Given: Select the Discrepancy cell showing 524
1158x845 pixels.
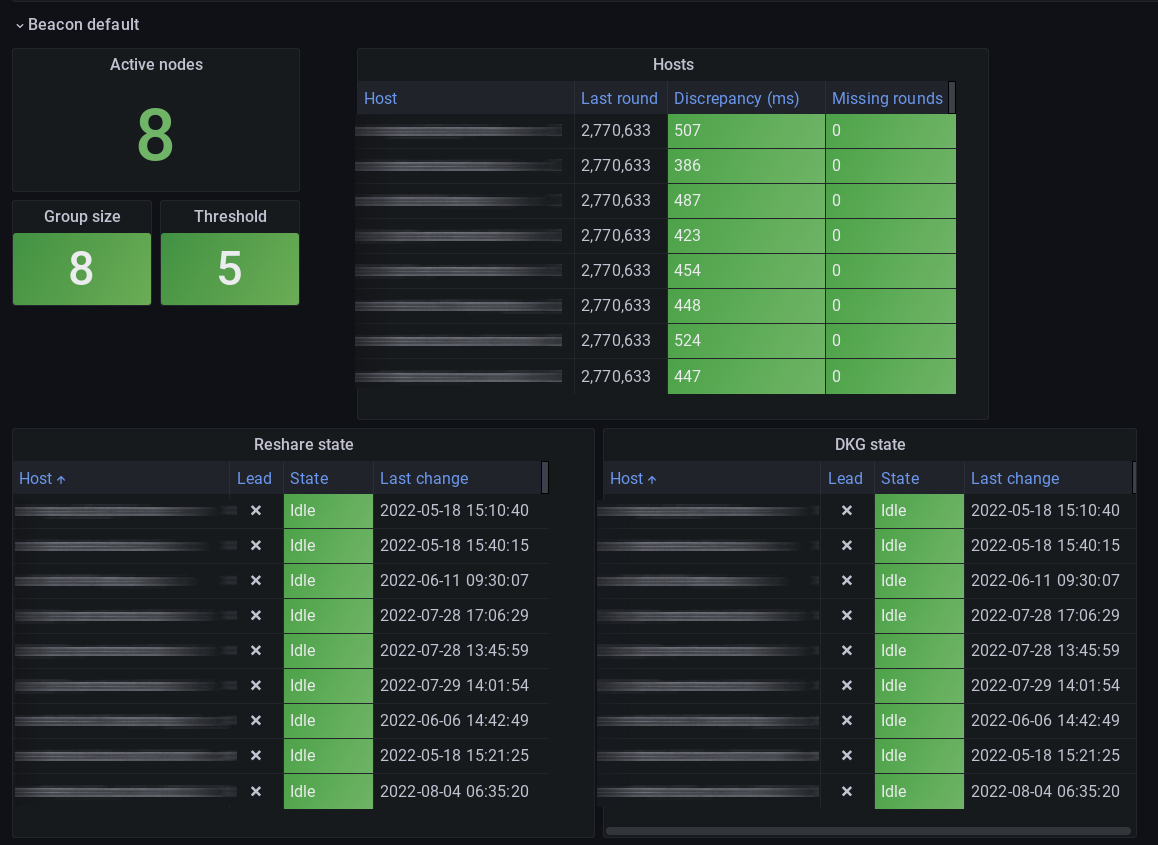Looking at the screenshot, I should pyautogui.click(x=745, y=341).
